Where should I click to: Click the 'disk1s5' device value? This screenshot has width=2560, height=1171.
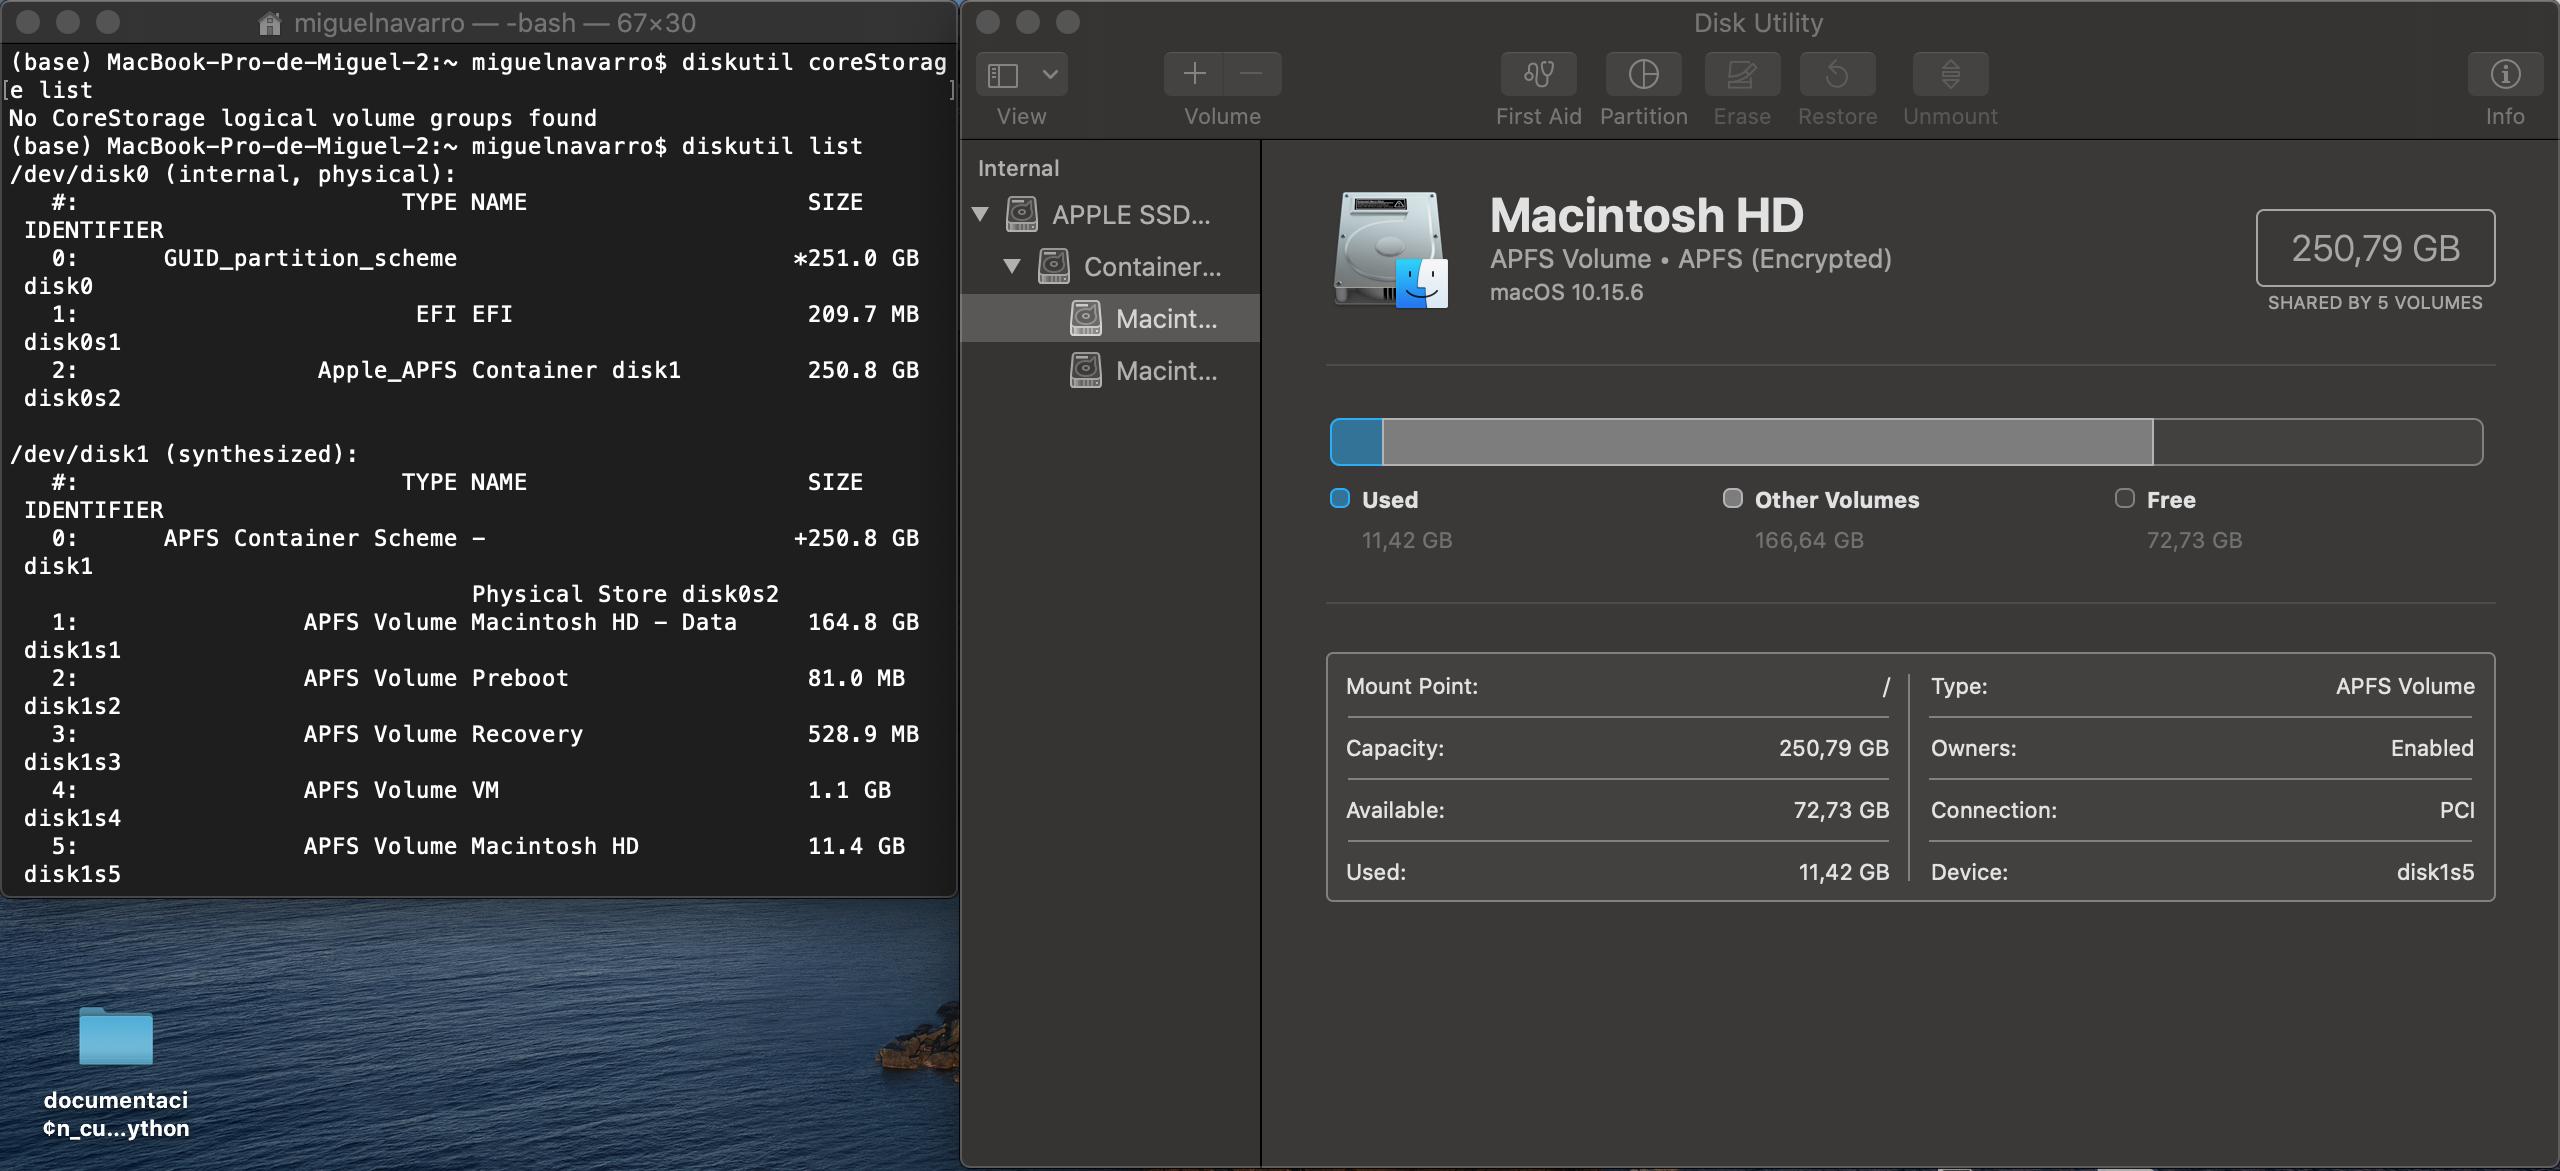(x=2435, y=872)
